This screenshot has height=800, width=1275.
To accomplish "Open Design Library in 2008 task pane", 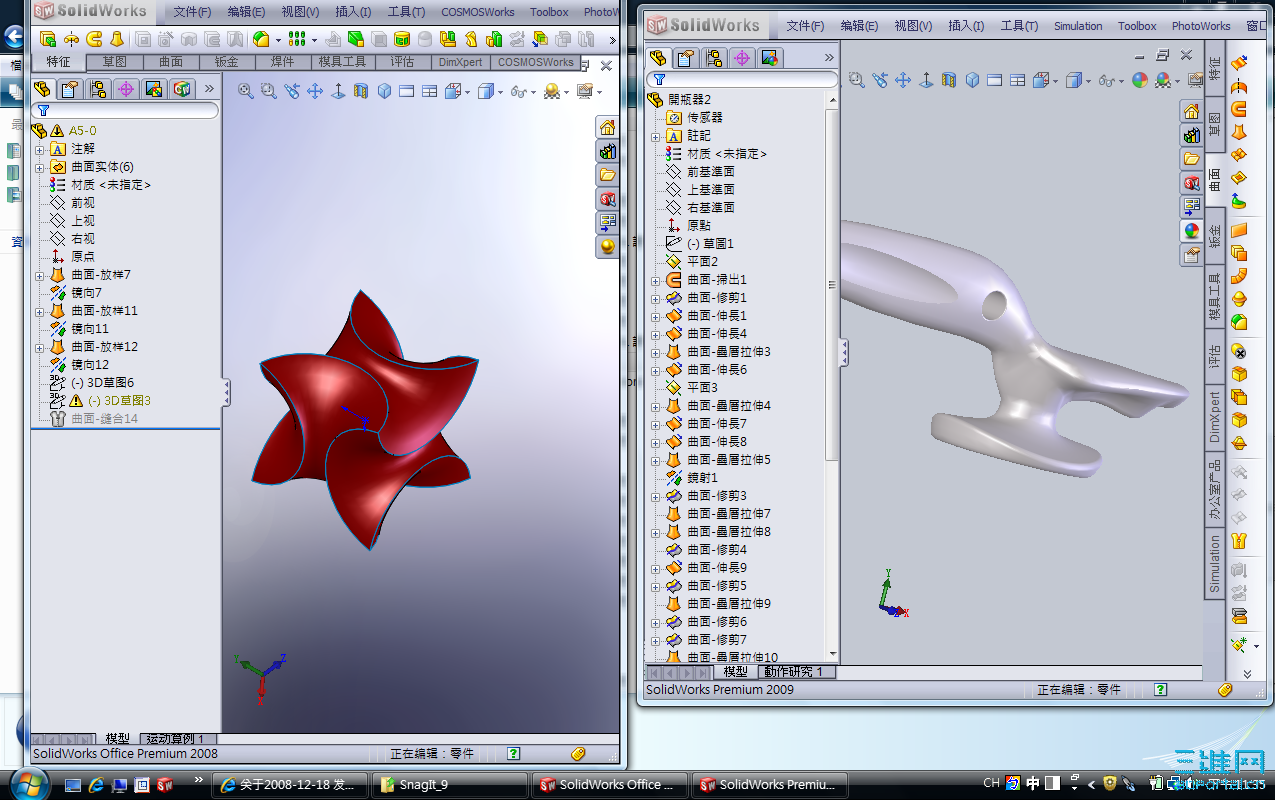I will click(x=608, y=151).
